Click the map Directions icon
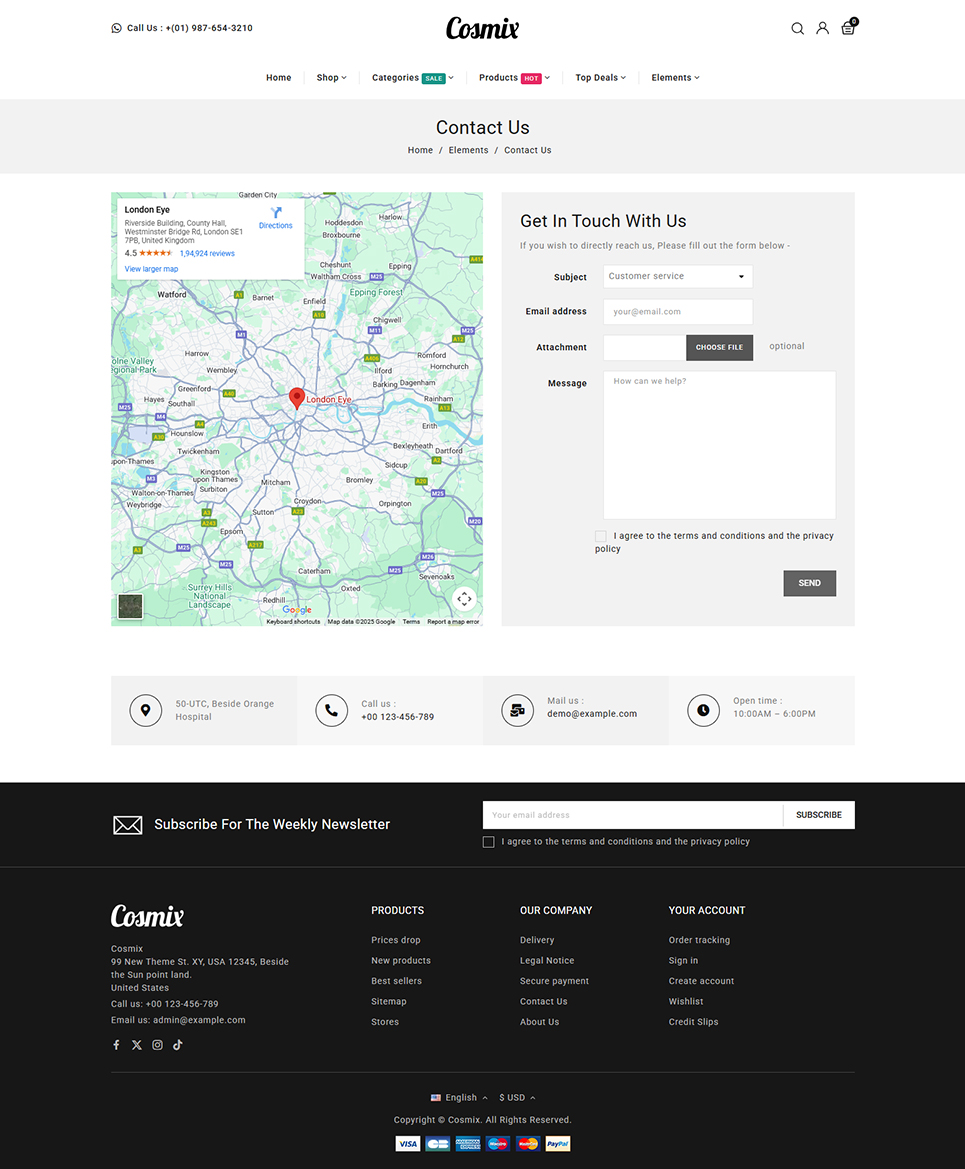 pos(276,214)
